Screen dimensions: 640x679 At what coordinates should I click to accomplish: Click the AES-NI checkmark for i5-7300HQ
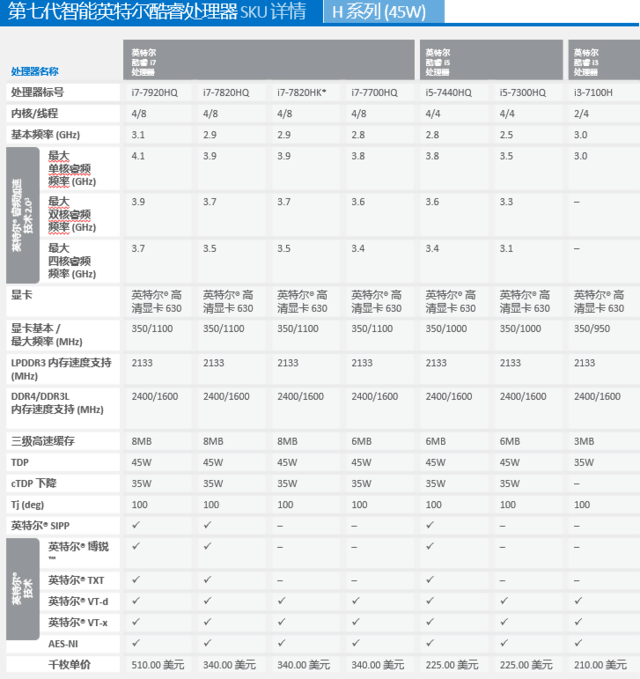pyautogui.click(x=504, y=643)
